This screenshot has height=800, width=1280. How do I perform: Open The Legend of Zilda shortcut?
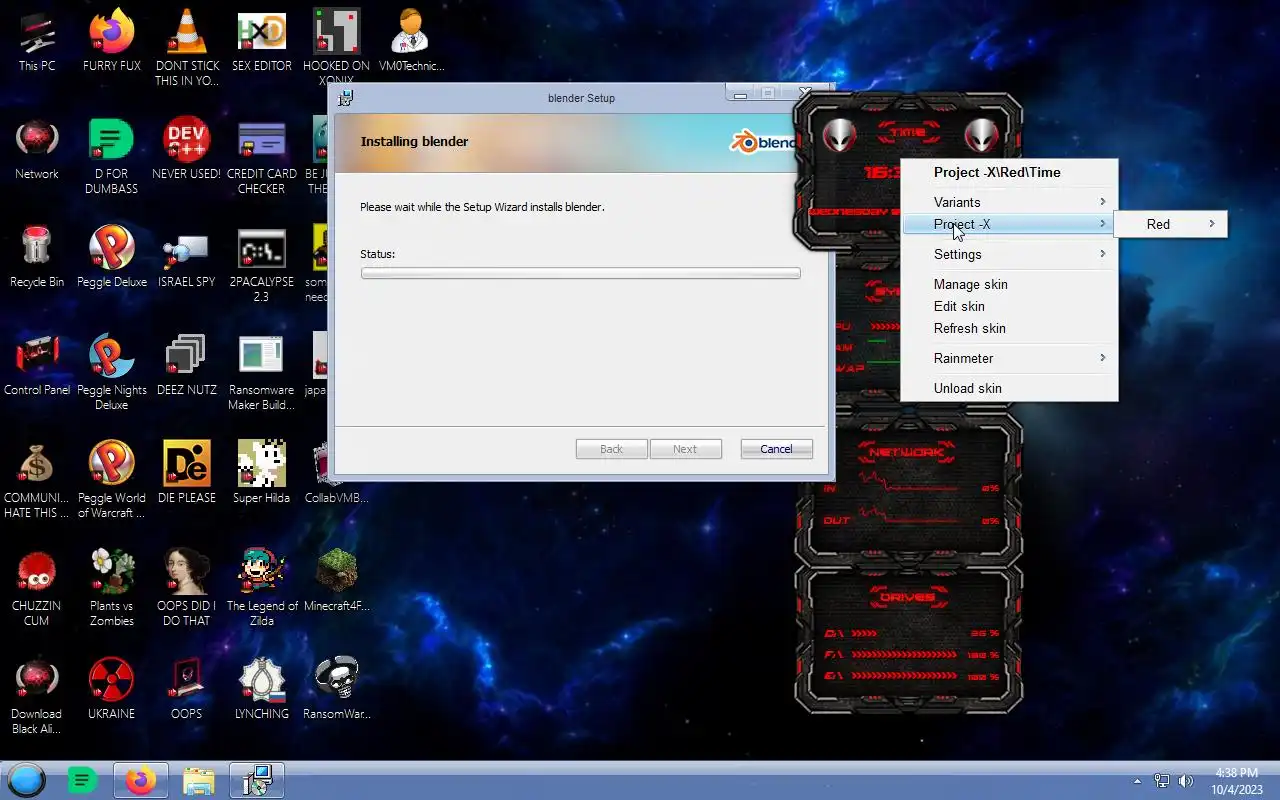262,587
